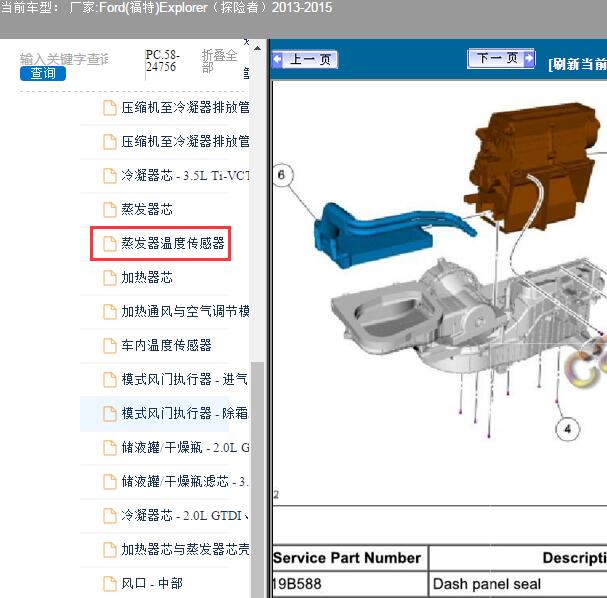Image resolution: width=607 pixels, height=598 pixels.
Task: Click left arrow icon on 上一页
Action: pyautogui.click(x=278, y=60)
